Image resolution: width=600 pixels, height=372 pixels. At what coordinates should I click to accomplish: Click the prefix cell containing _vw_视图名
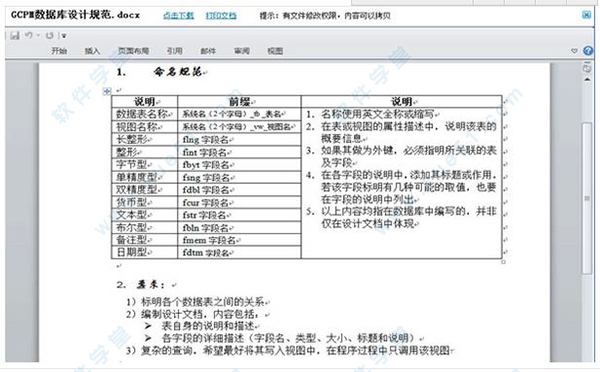(240, 127)
